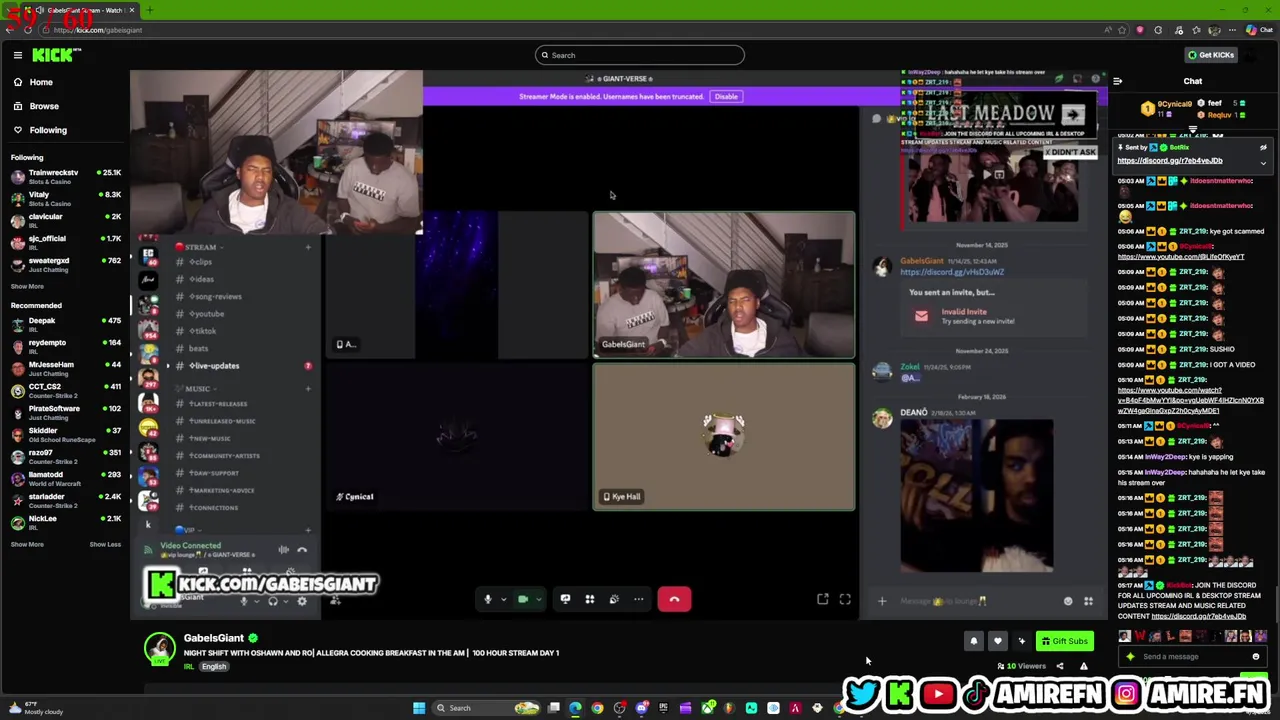Pop out the Discord call window
Viewport: 1280px width, 720px height.
[x=822, y=599]
